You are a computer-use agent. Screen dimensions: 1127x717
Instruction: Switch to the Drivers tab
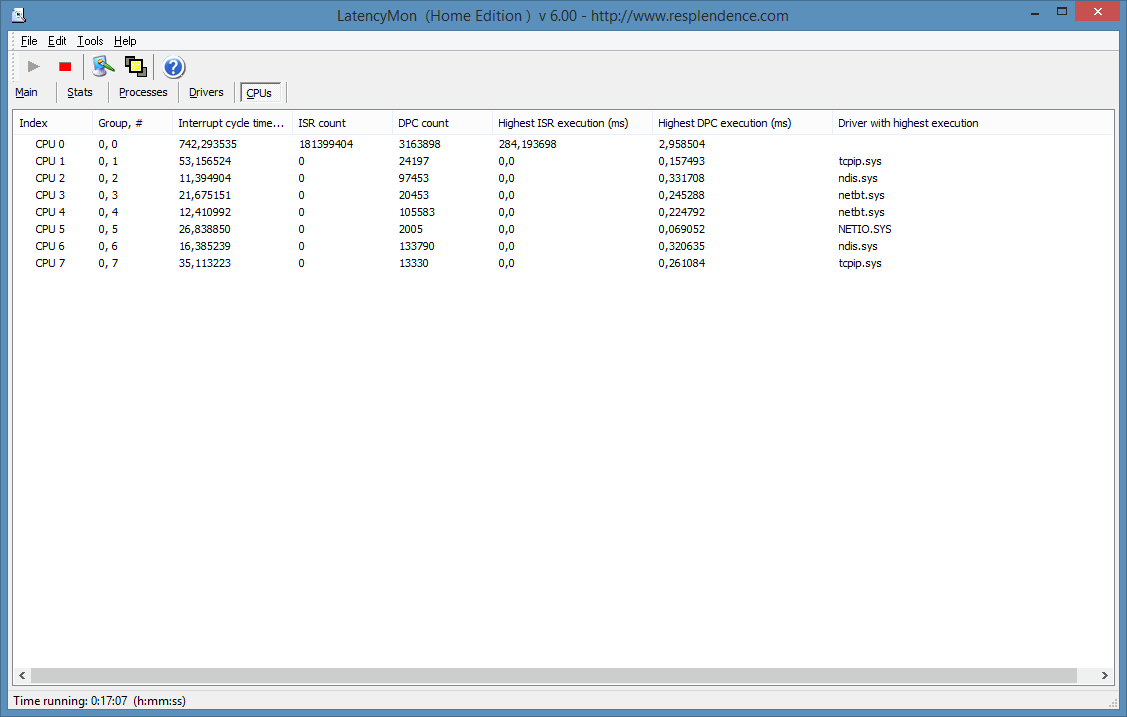coord(206,92)
